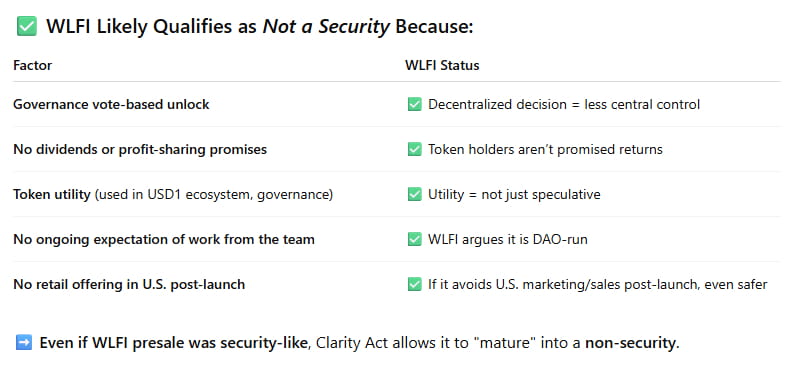Select the Factor column header
The height and width of the screenshot is (371, 792).
(33, 65)
